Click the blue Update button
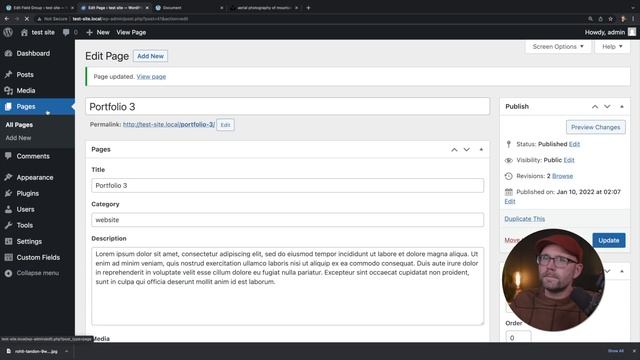Image resolution: width=640 pixels, height=360 pixels. pyautogui.click(x=609, y=240)
